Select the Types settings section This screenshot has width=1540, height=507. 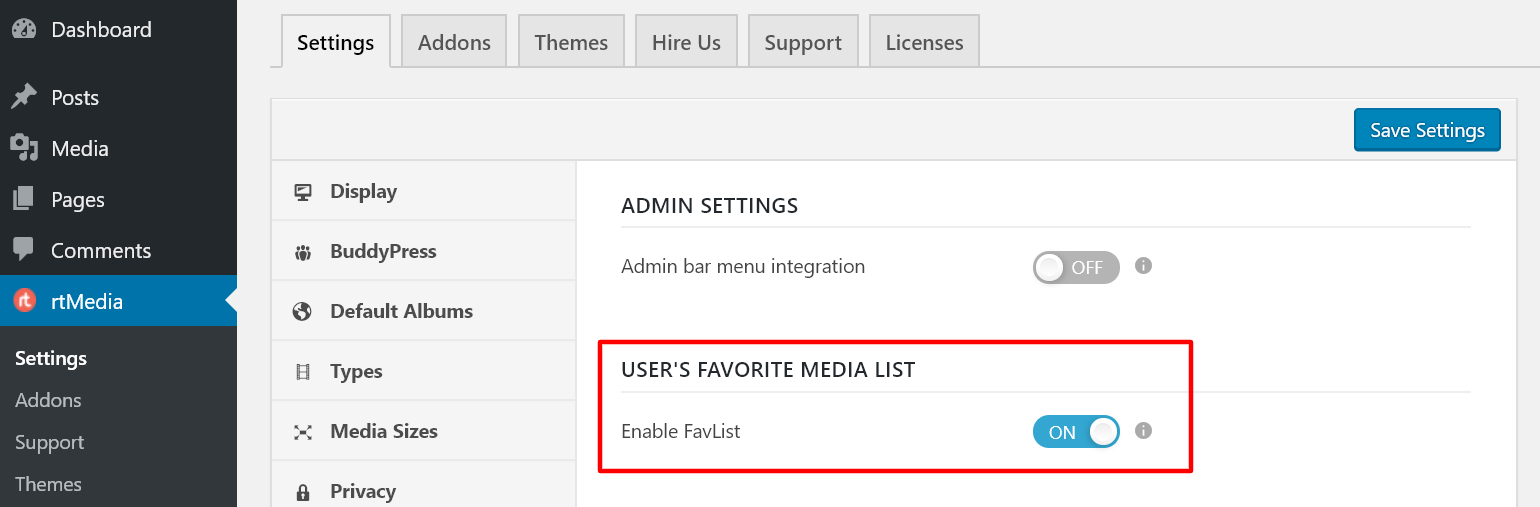(424, 371)
